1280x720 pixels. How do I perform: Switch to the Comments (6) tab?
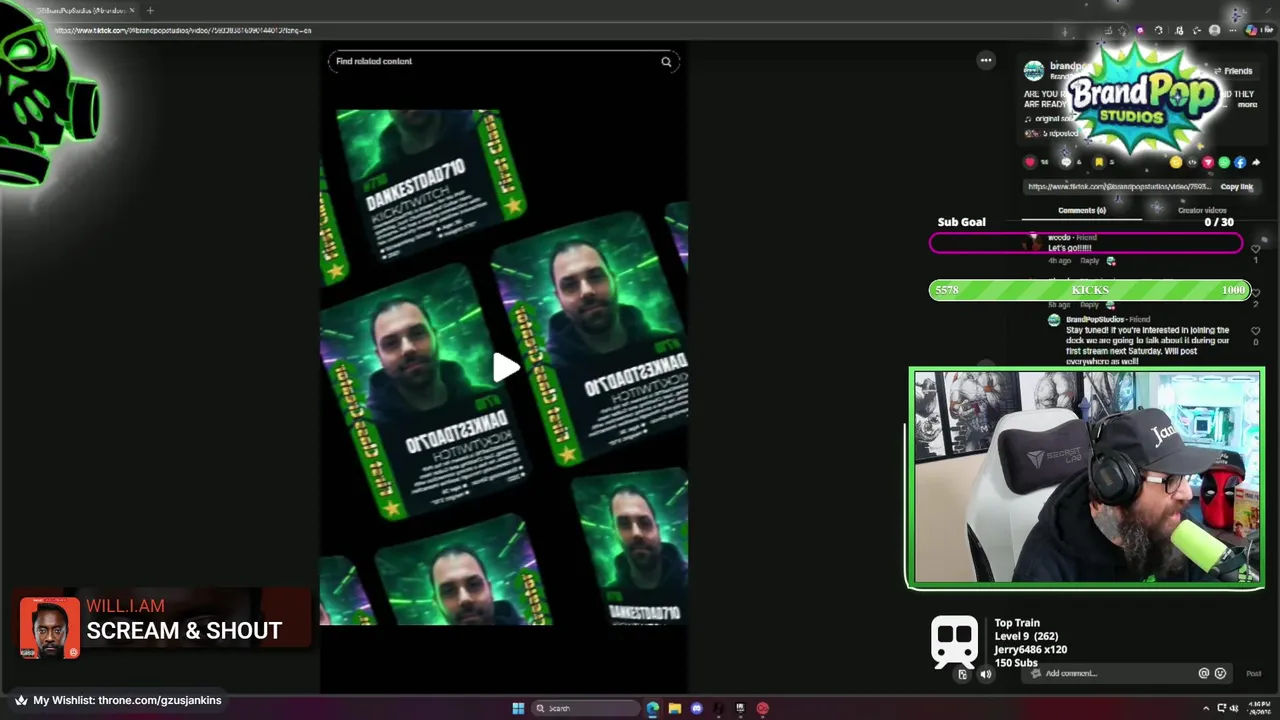(1082, 210)
